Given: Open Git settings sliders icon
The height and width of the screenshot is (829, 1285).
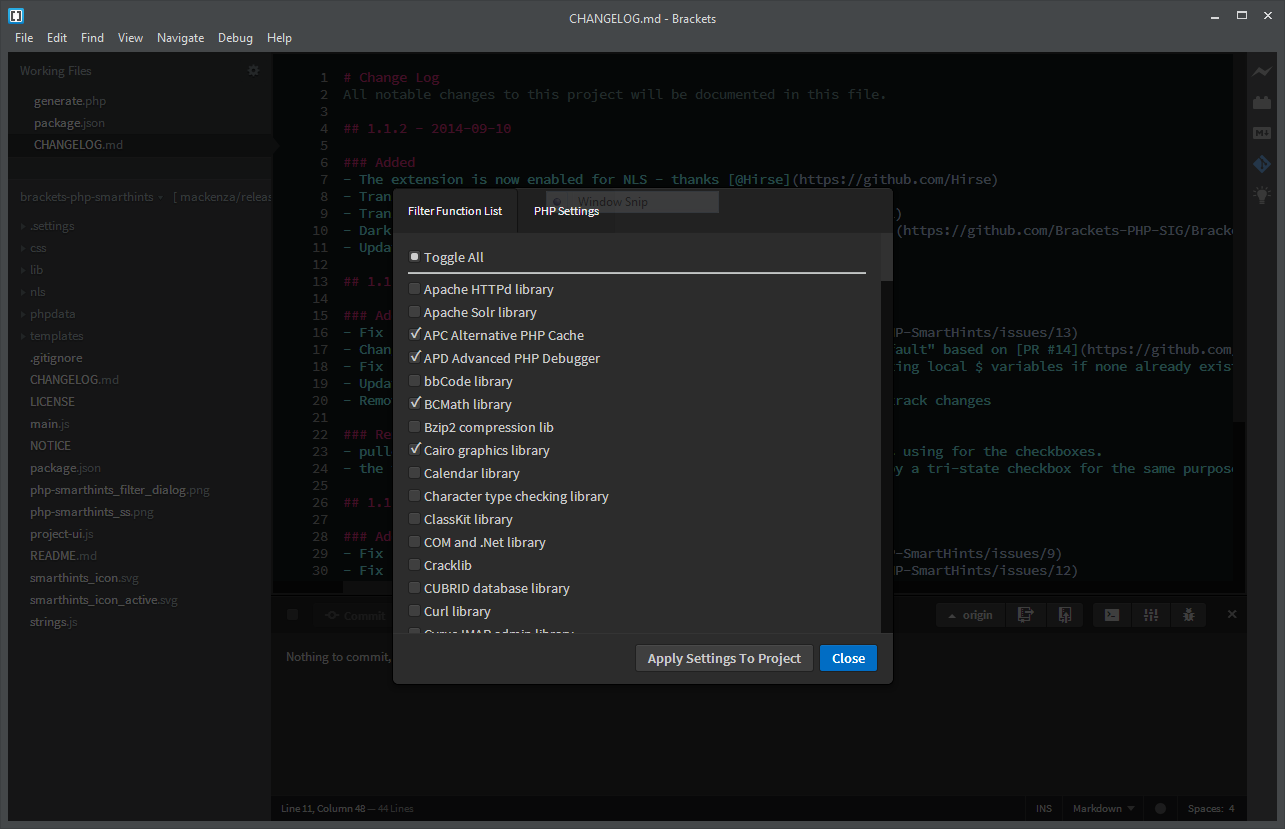Looking at the screenshot, I should coord(1151,615).
